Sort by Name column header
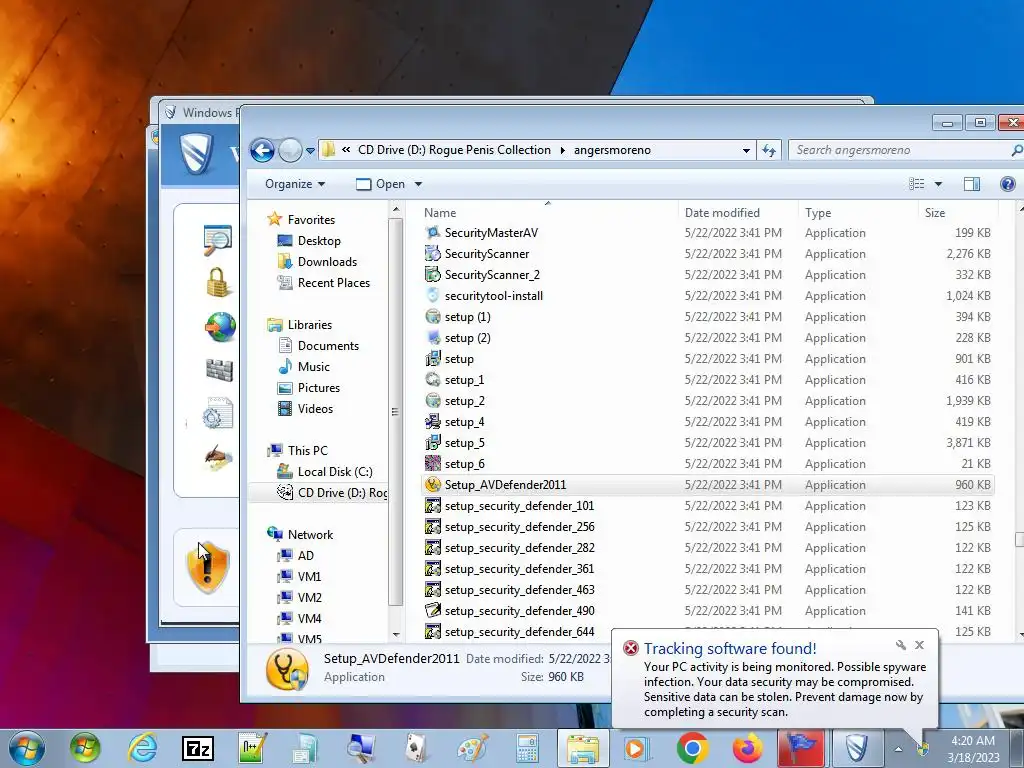Viewport: 1024px width, 768px height. tap(440, 213)
